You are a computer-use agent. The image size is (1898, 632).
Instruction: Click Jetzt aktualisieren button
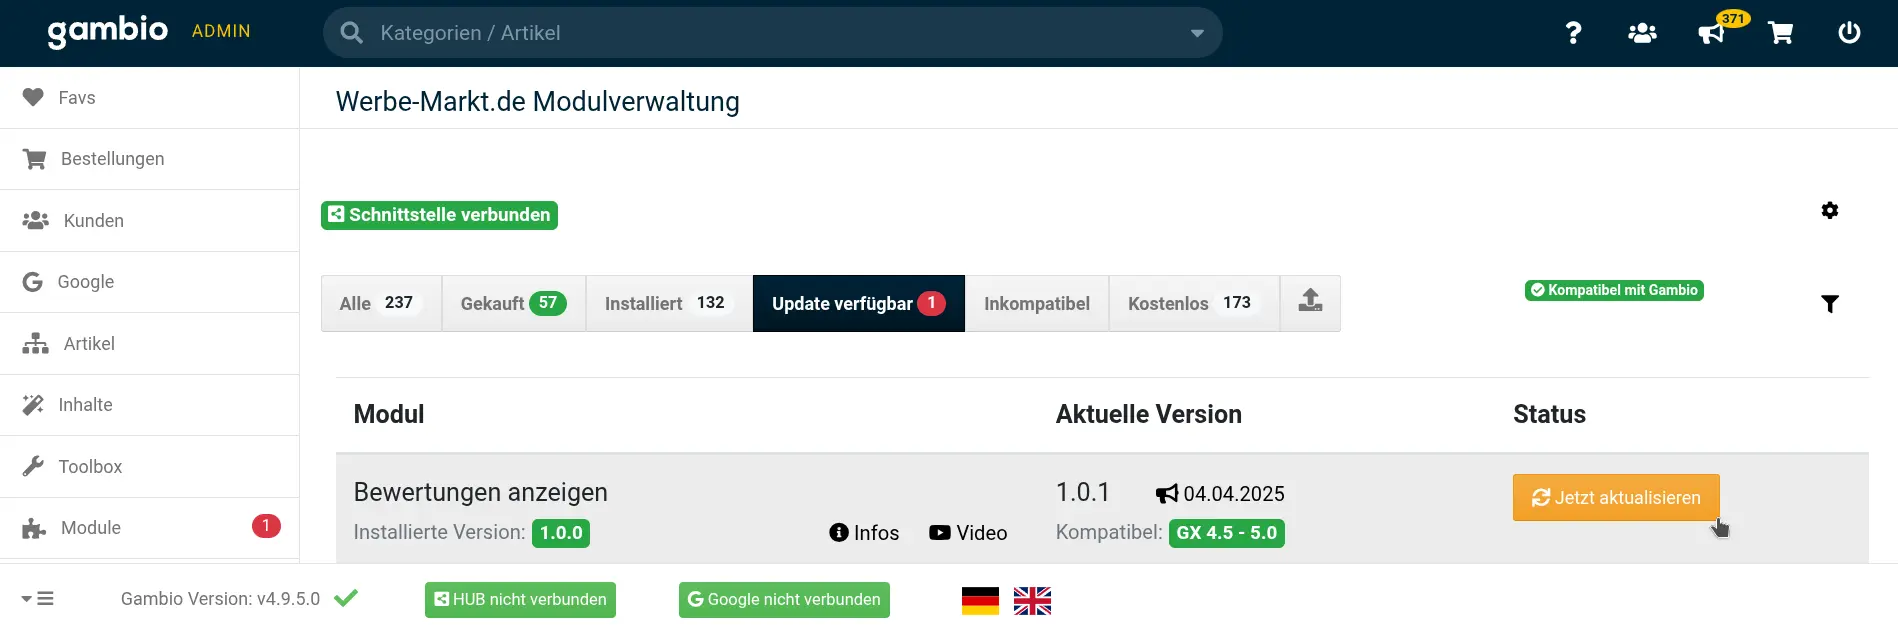coord(1616,497)
